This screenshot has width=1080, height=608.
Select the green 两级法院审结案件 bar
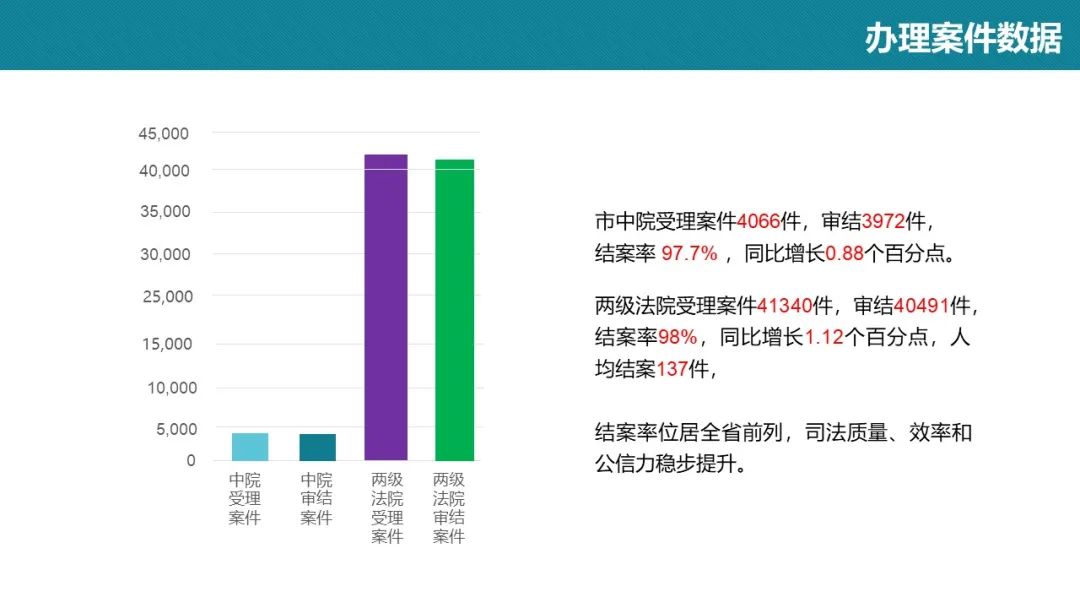[455, 310]
